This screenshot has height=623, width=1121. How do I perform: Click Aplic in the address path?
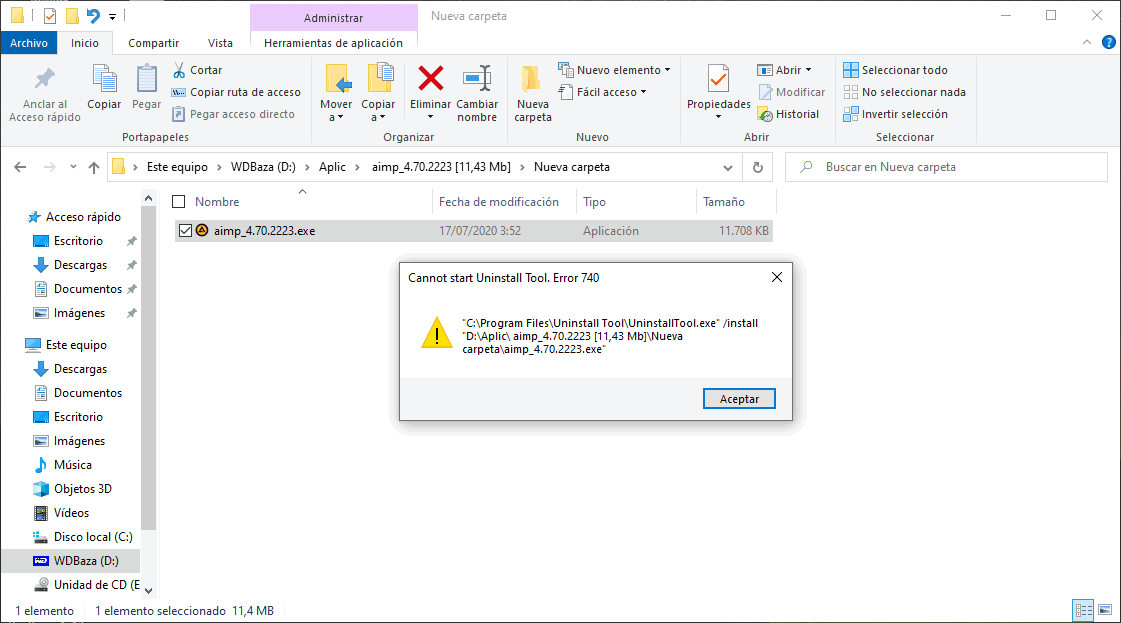point(332,167)
